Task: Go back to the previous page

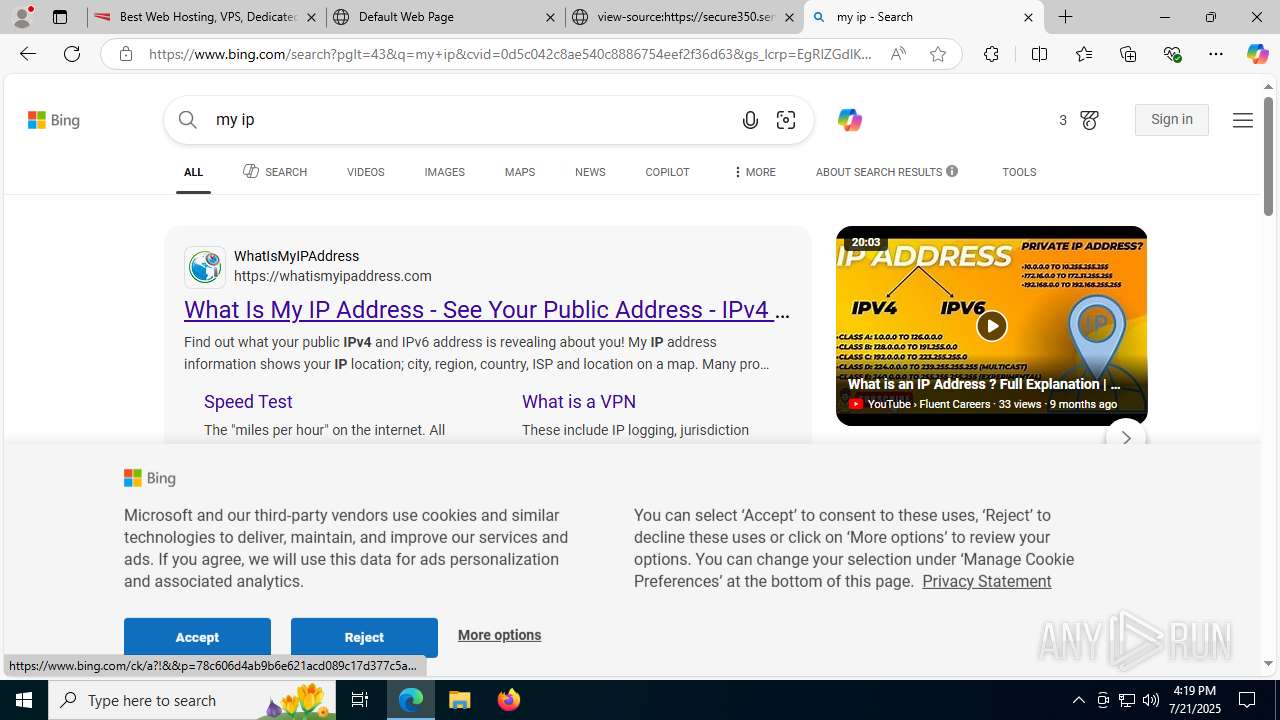Action: click(27, 54)
